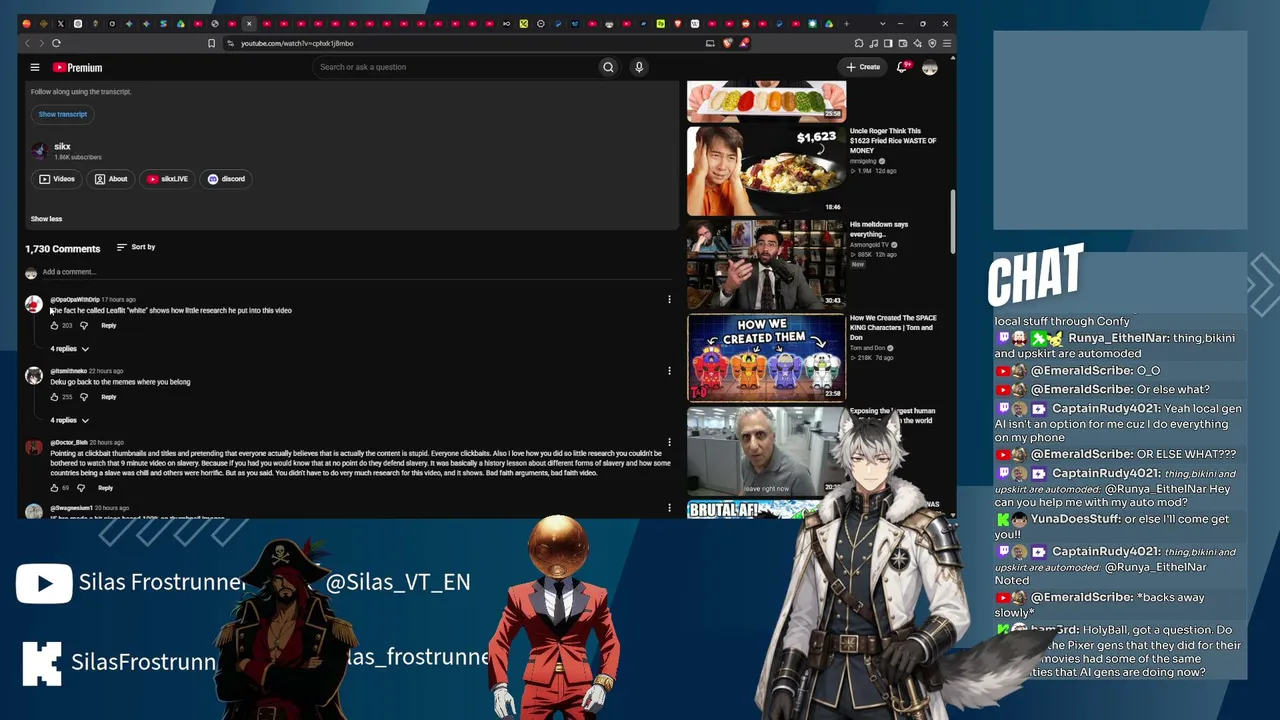Open the sikx channel Videos button
This screenshot has height=720, width=1280.
57,179
